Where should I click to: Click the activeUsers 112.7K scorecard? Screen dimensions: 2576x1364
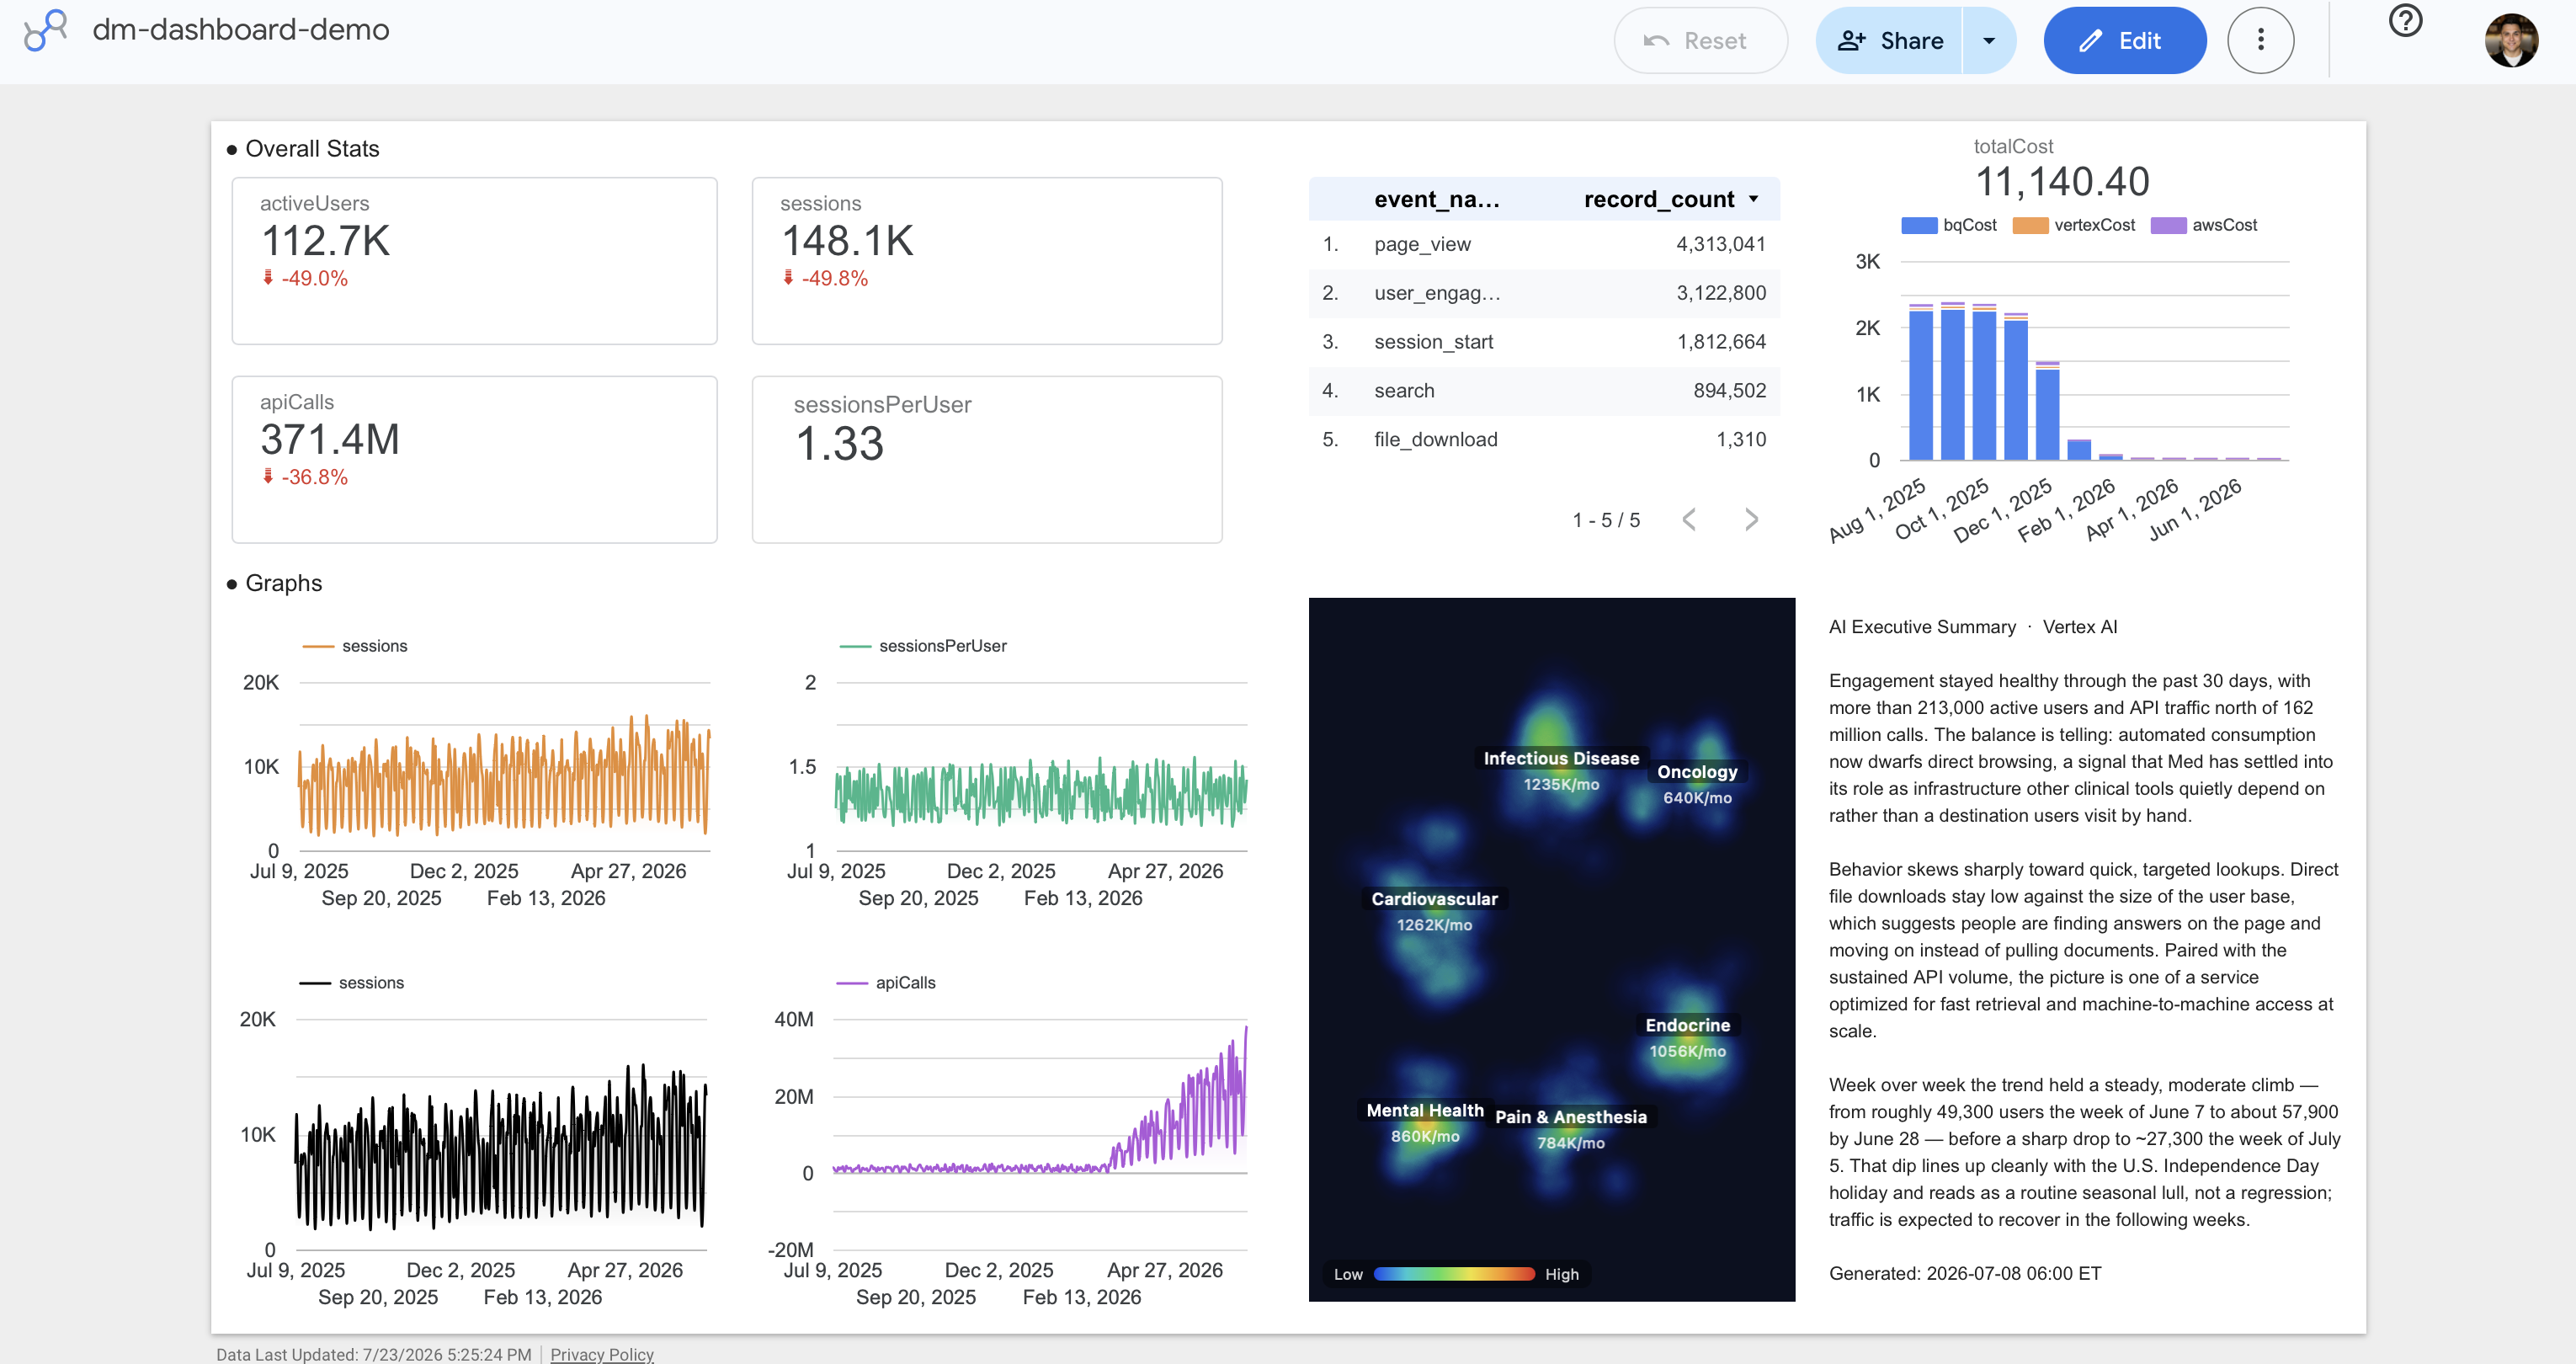pos(474,261)
